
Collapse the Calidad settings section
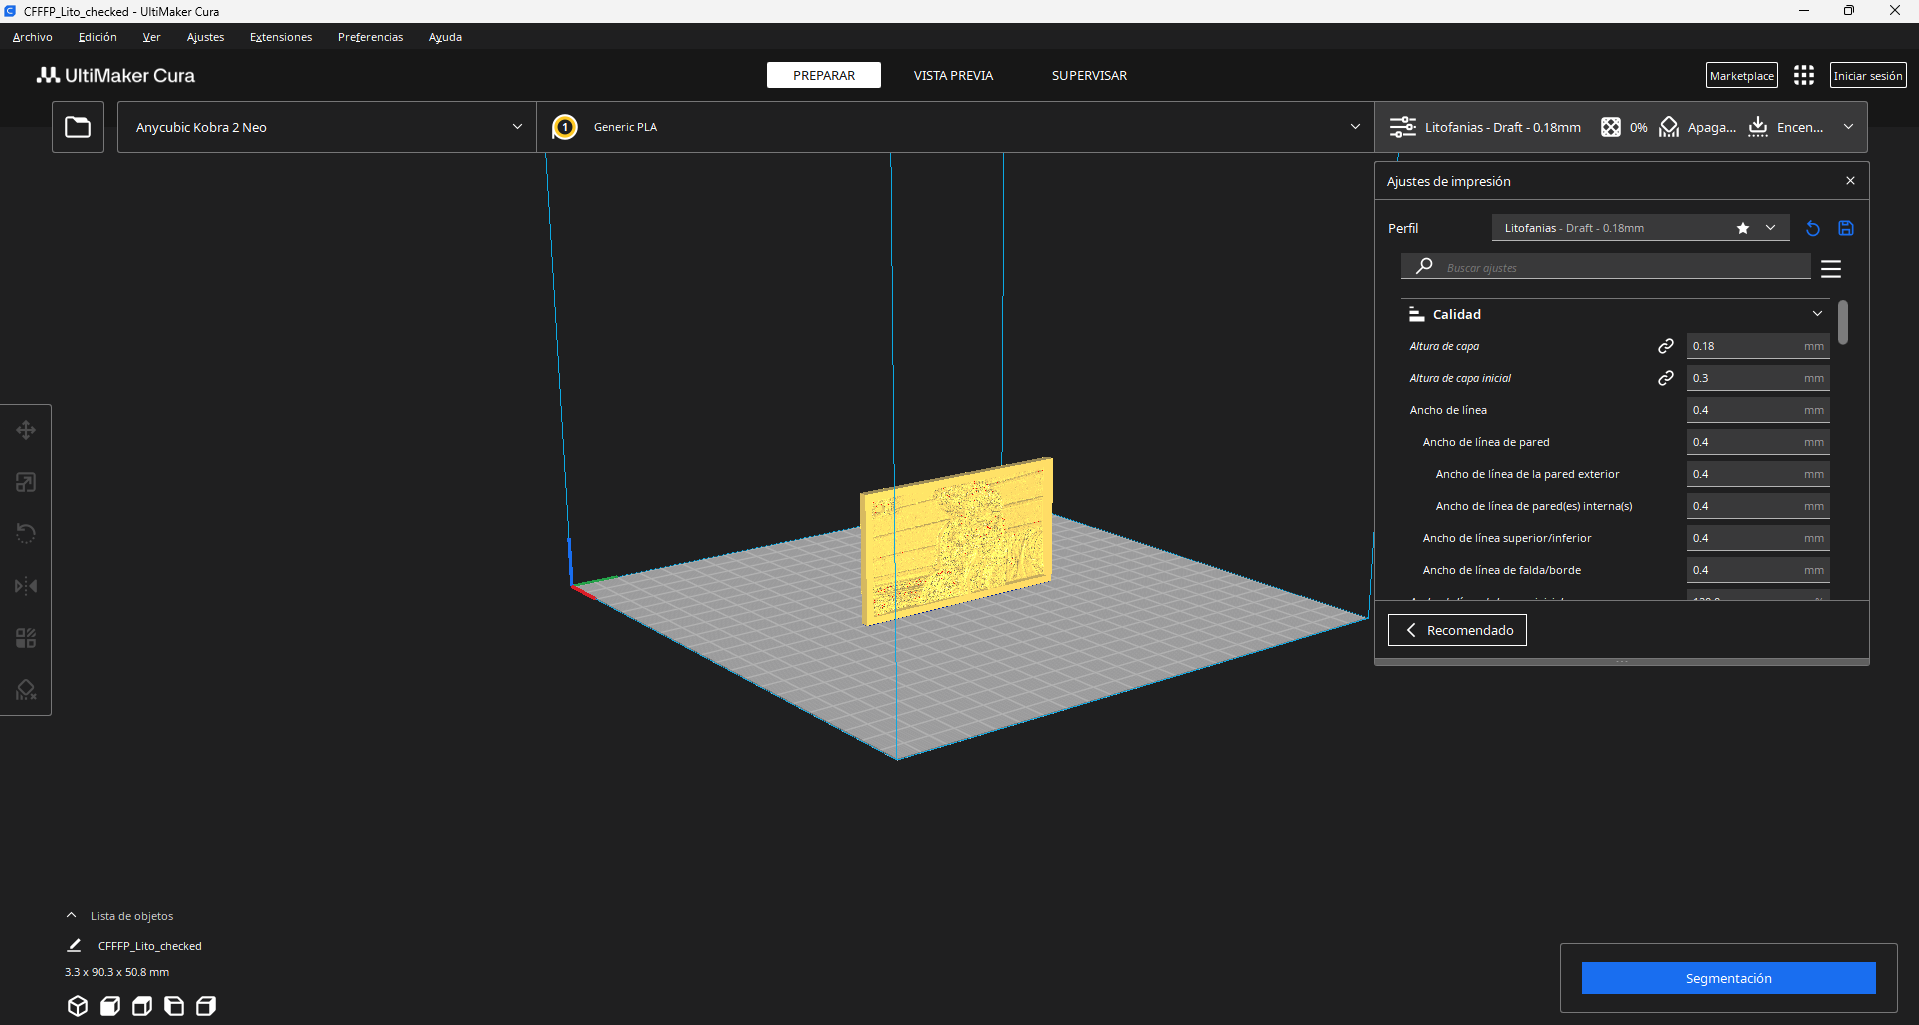(1615, 314)
